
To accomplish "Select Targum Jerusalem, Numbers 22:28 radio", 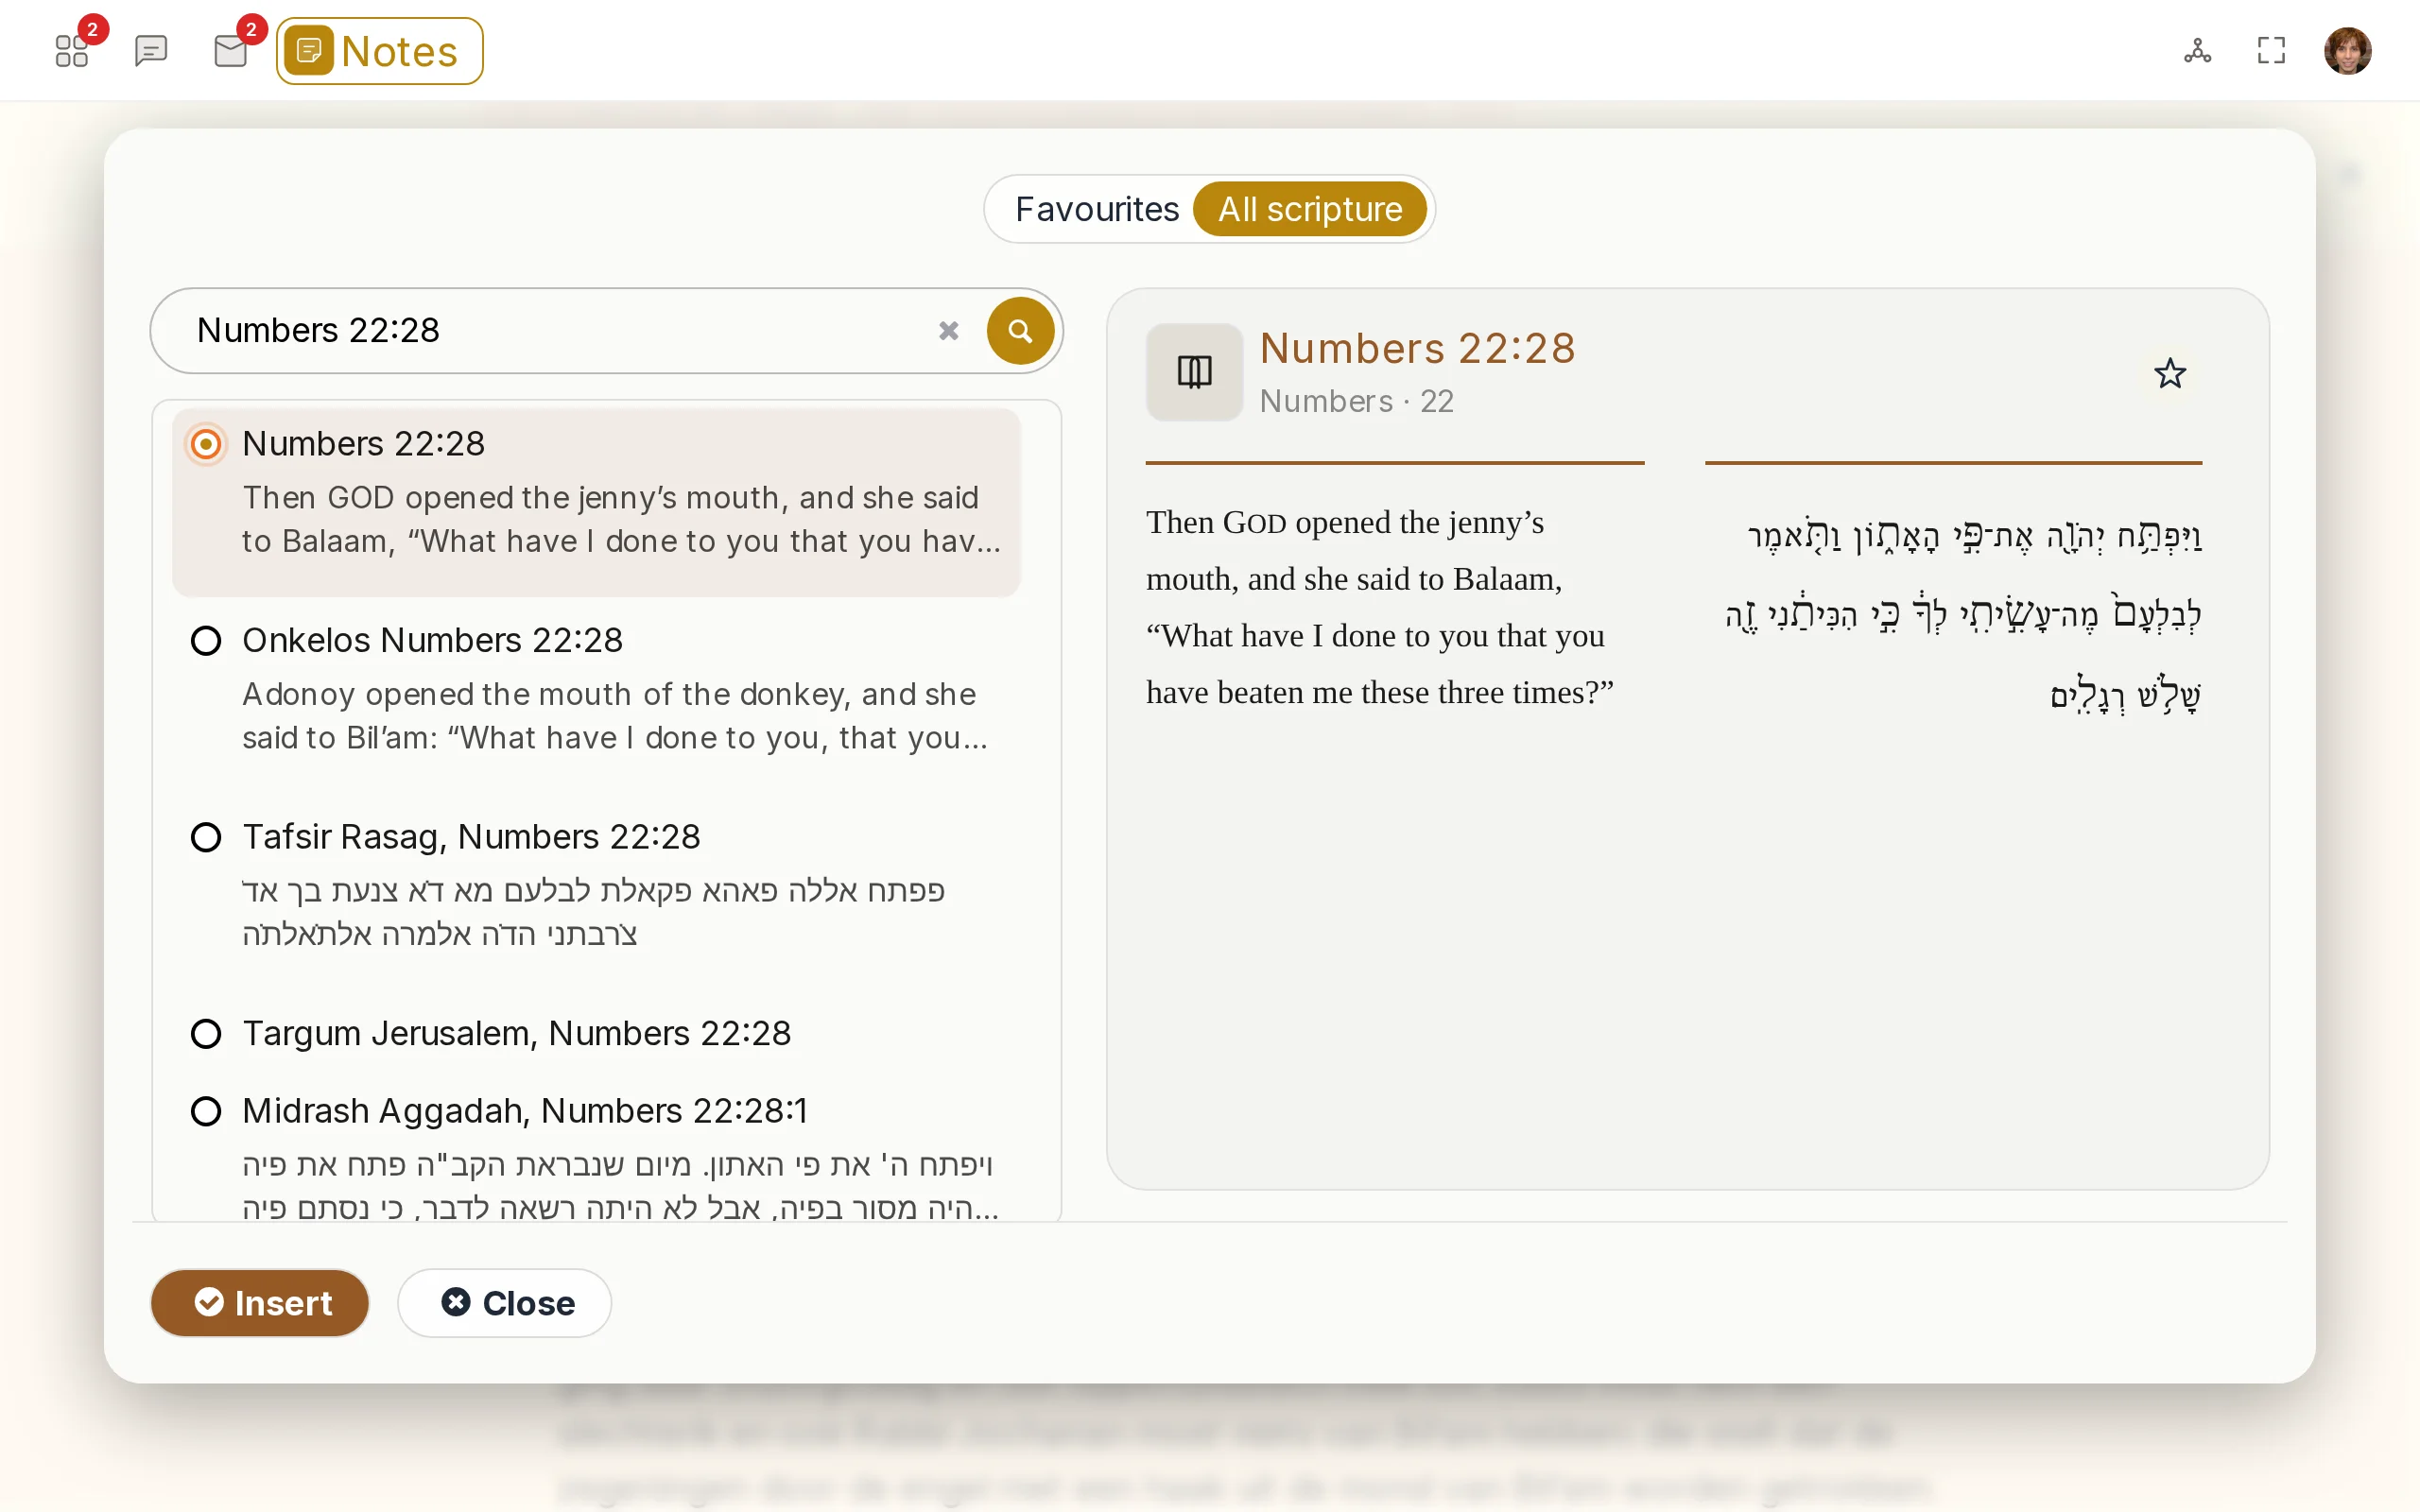I will pyautogui.click(x=206, y=1034).
